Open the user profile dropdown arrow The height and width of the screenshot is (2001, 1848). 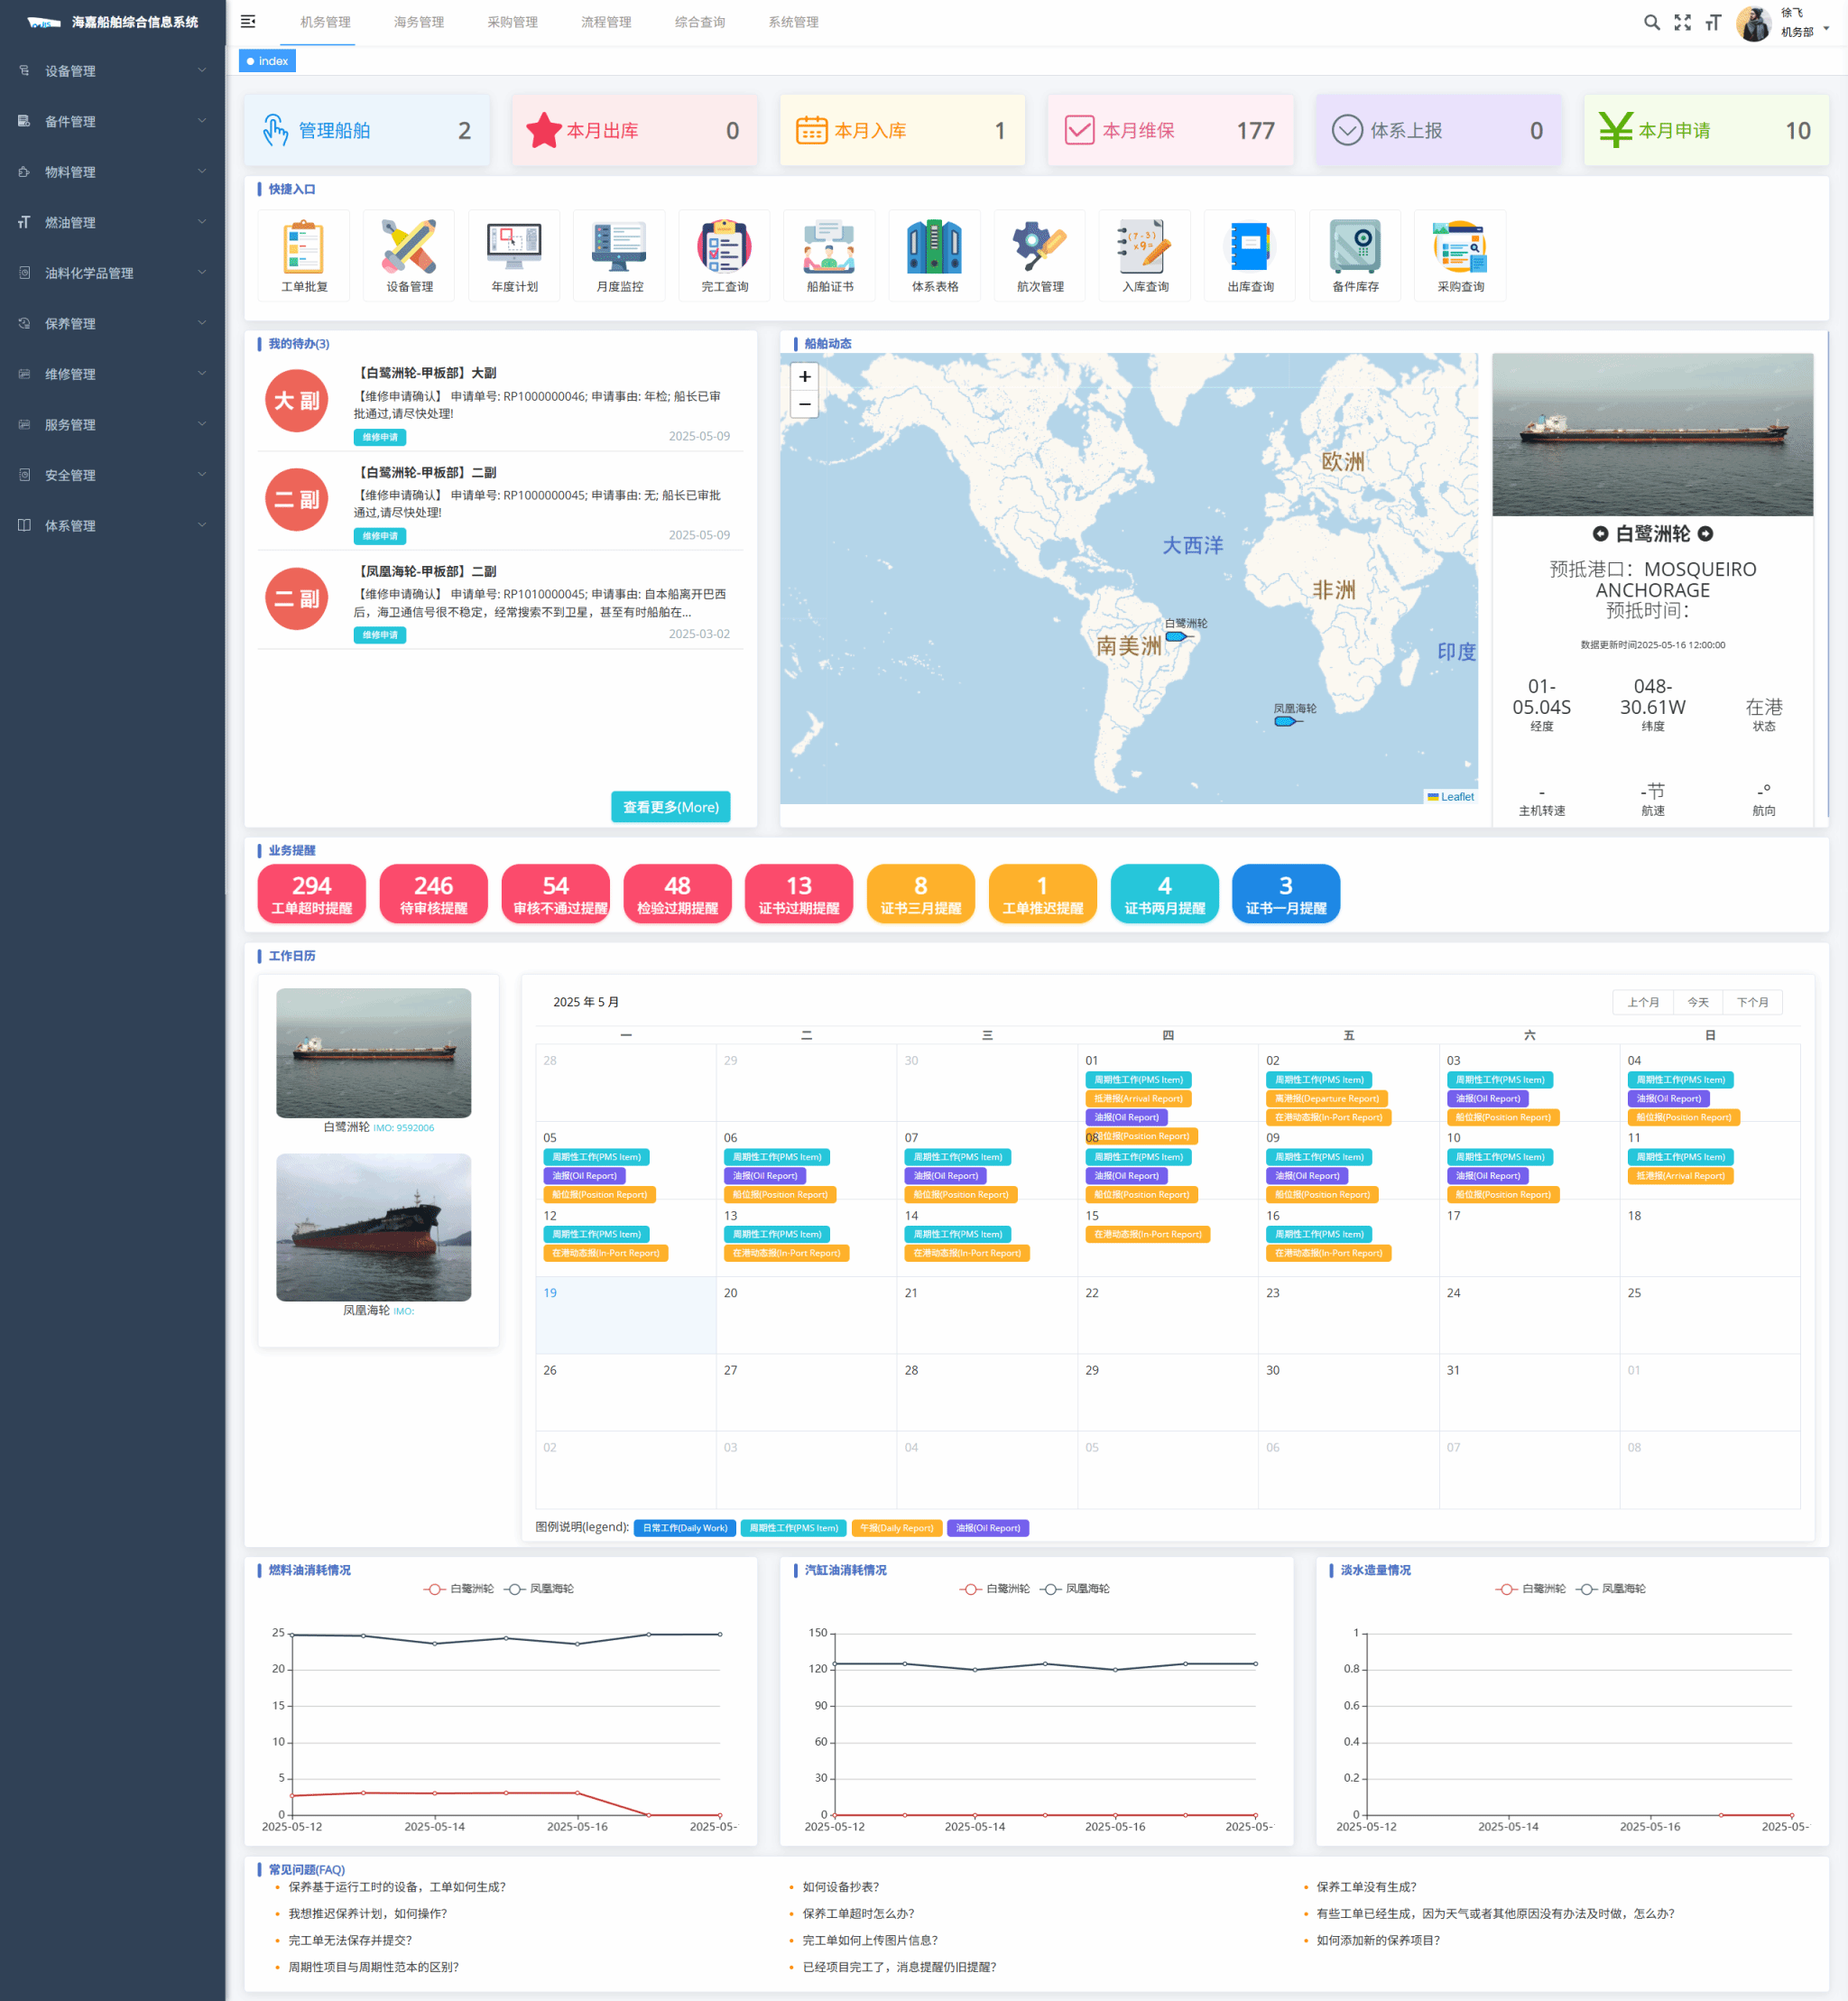(1826, 28)
